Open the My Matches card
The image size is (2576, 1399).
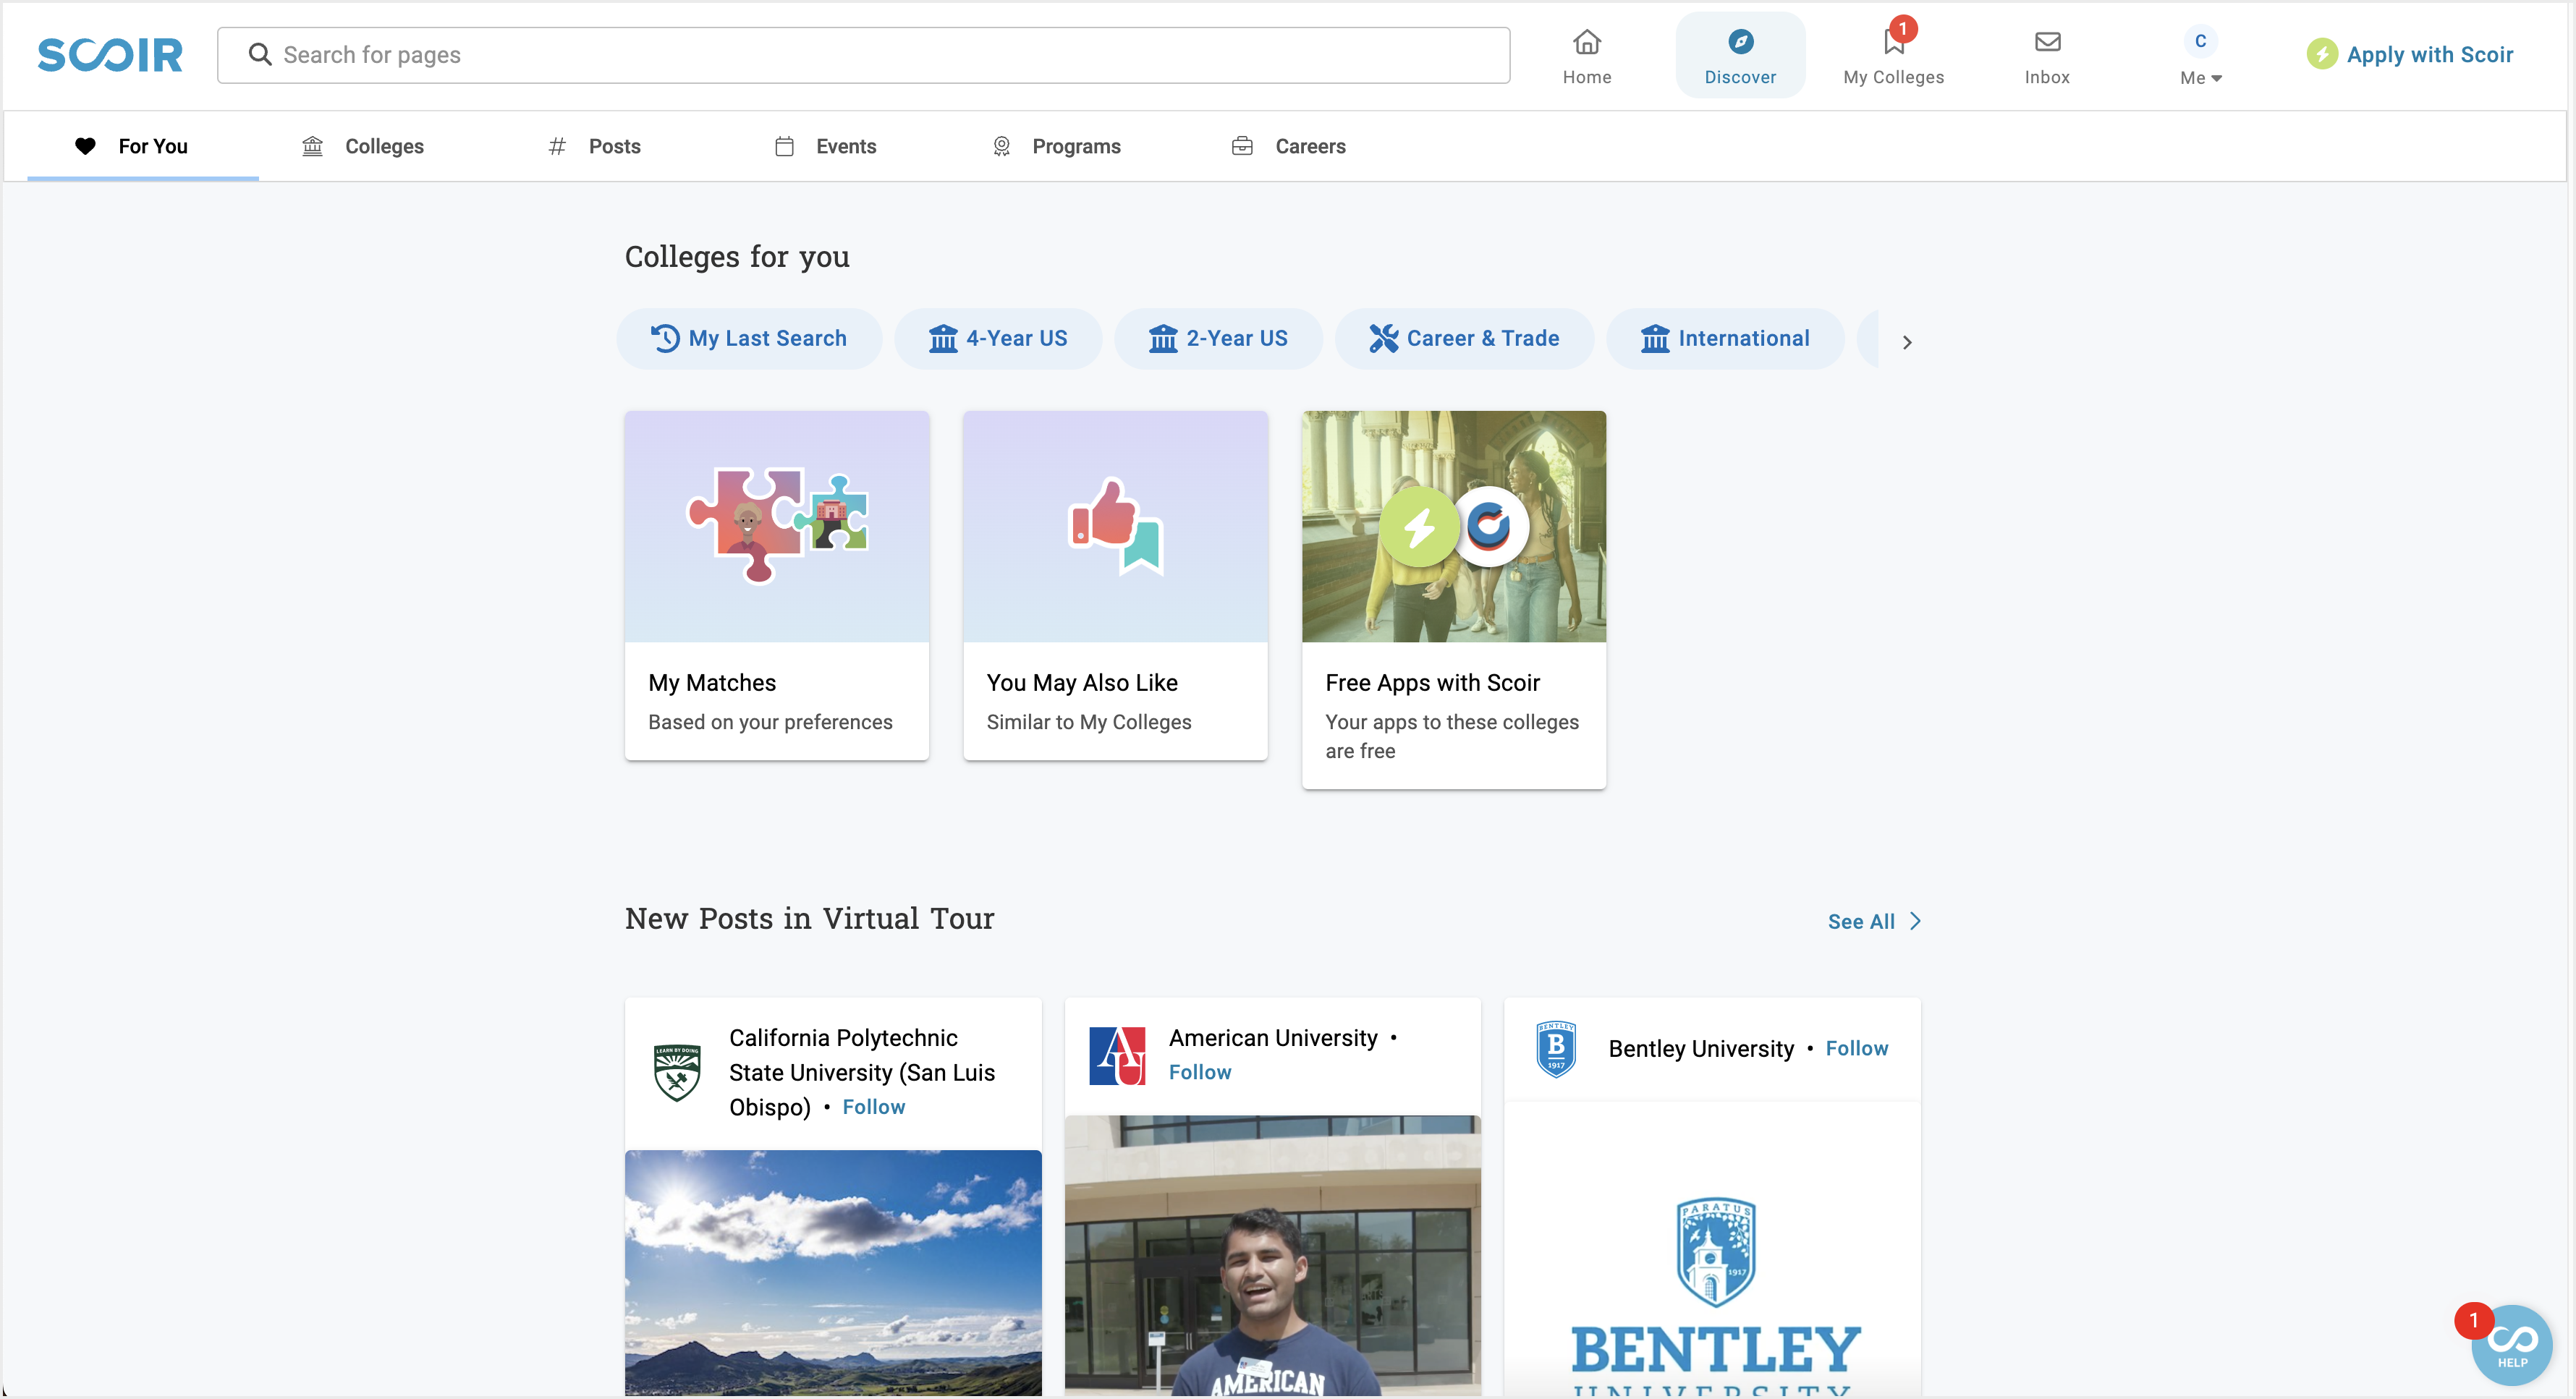click(x=777, y=585)
